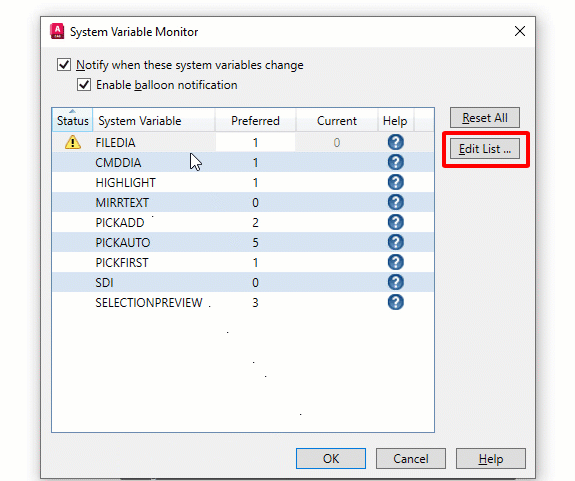This screenshot has height=481, width=575.
Task: Click the CMDDIA preferred value 1
Action: (x=255, y=162)
